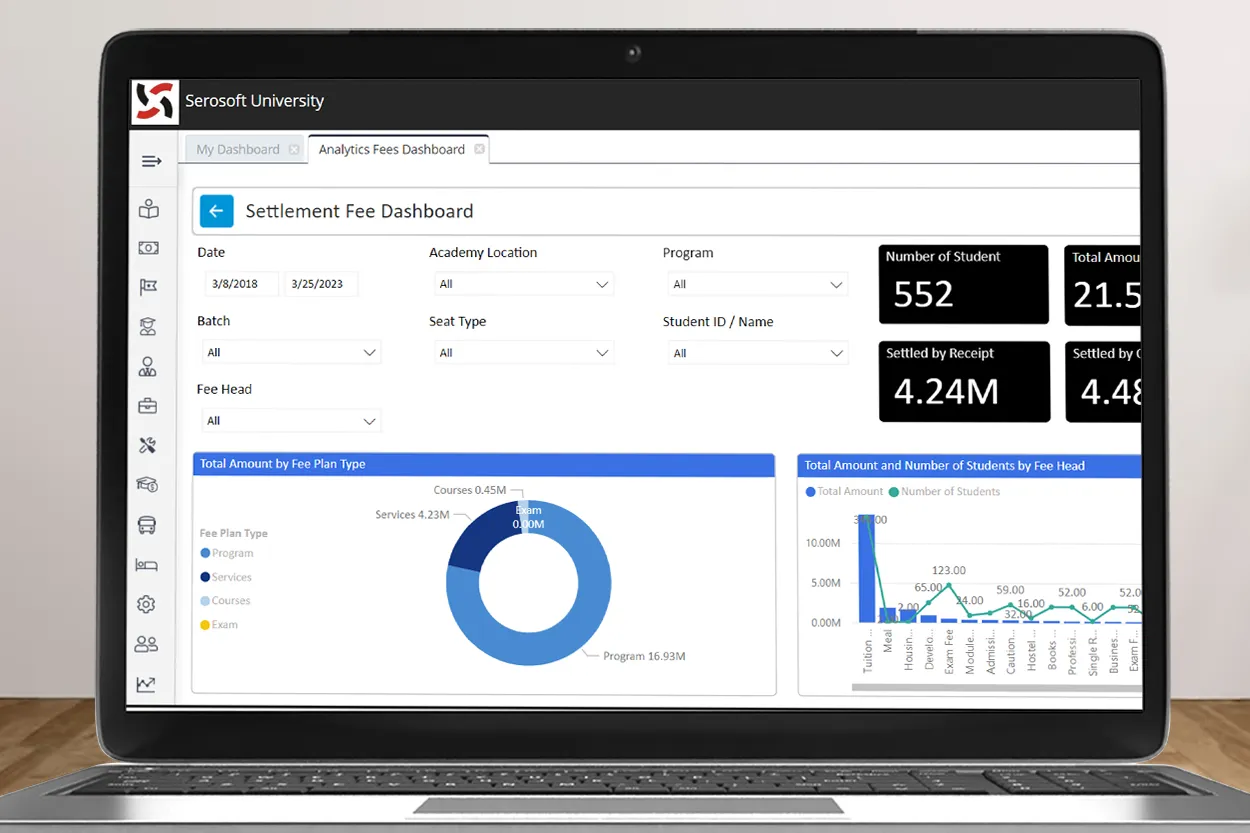Toggle Number of Students legend series
1250x833 pixels.
pos(949,491)
